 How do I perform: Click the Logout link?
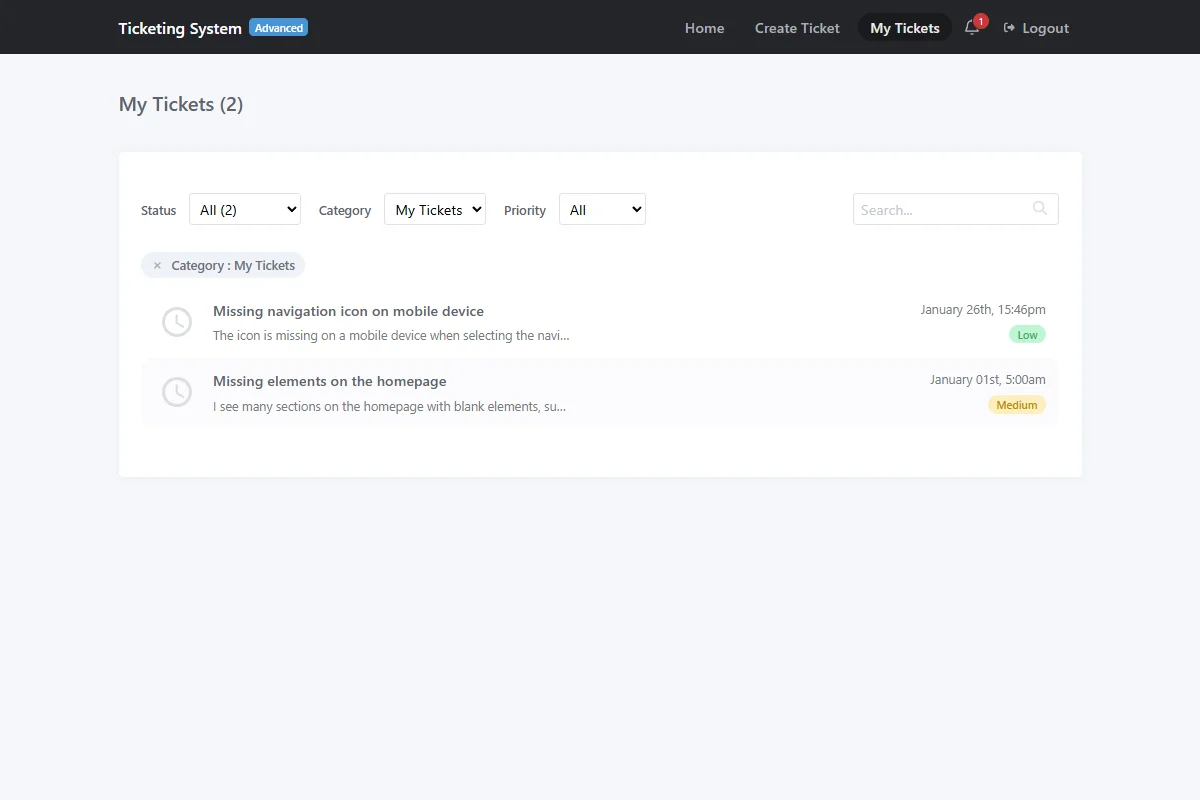tap(1036, 28)
